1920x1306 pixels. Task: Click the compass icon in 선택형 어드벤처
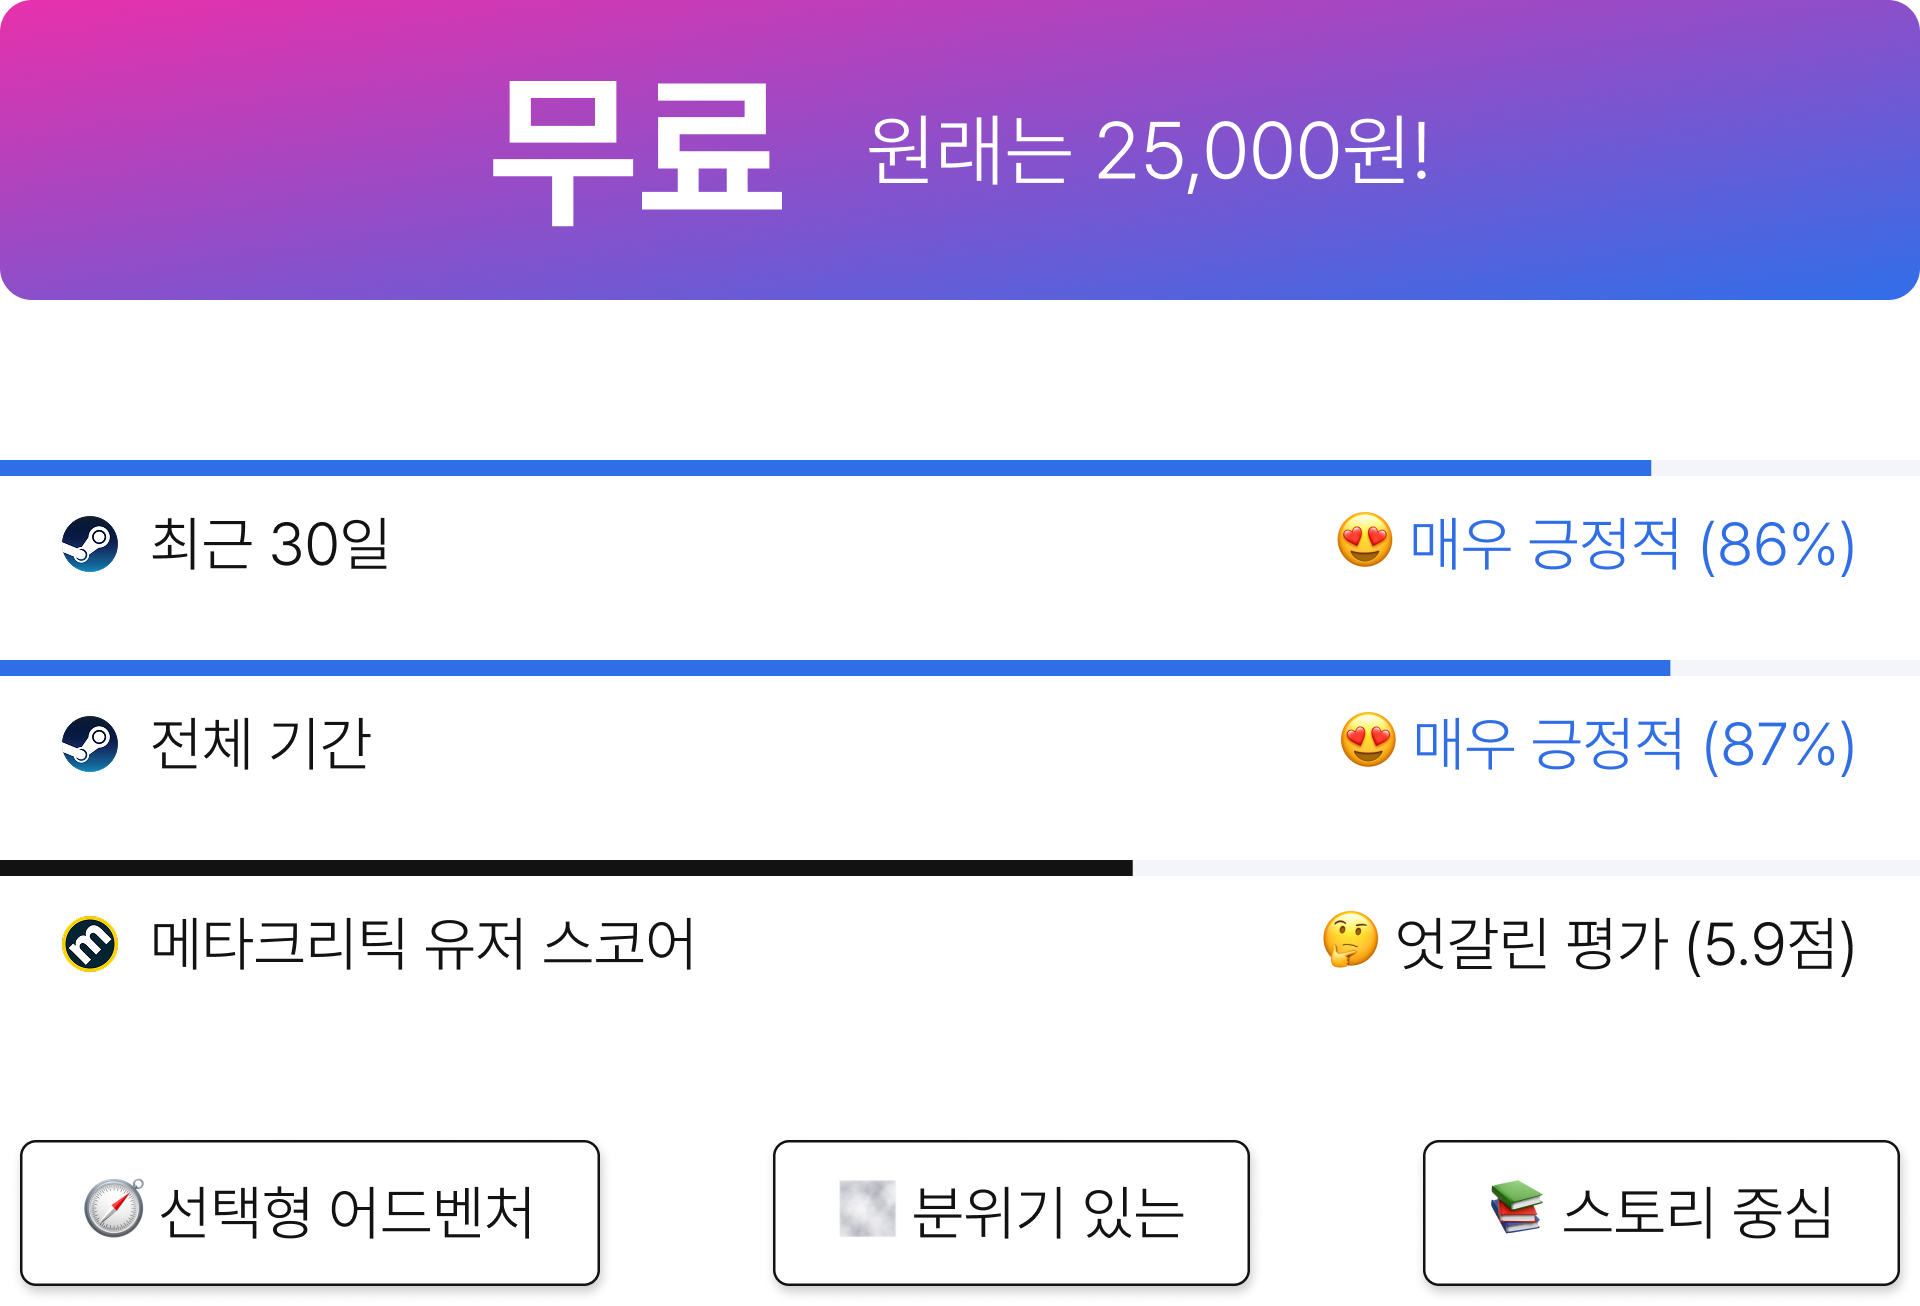pos(114,1208)
